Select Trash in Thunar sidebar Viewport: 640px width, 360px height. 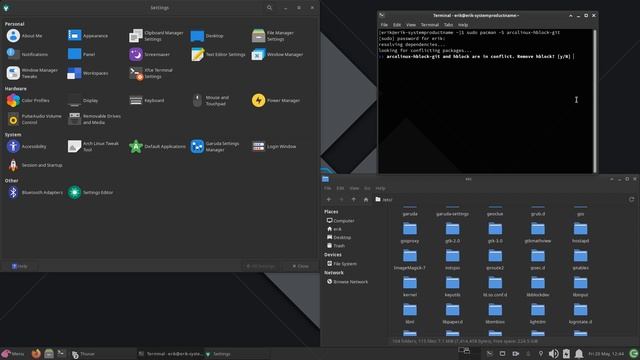(x=336, y=246)
